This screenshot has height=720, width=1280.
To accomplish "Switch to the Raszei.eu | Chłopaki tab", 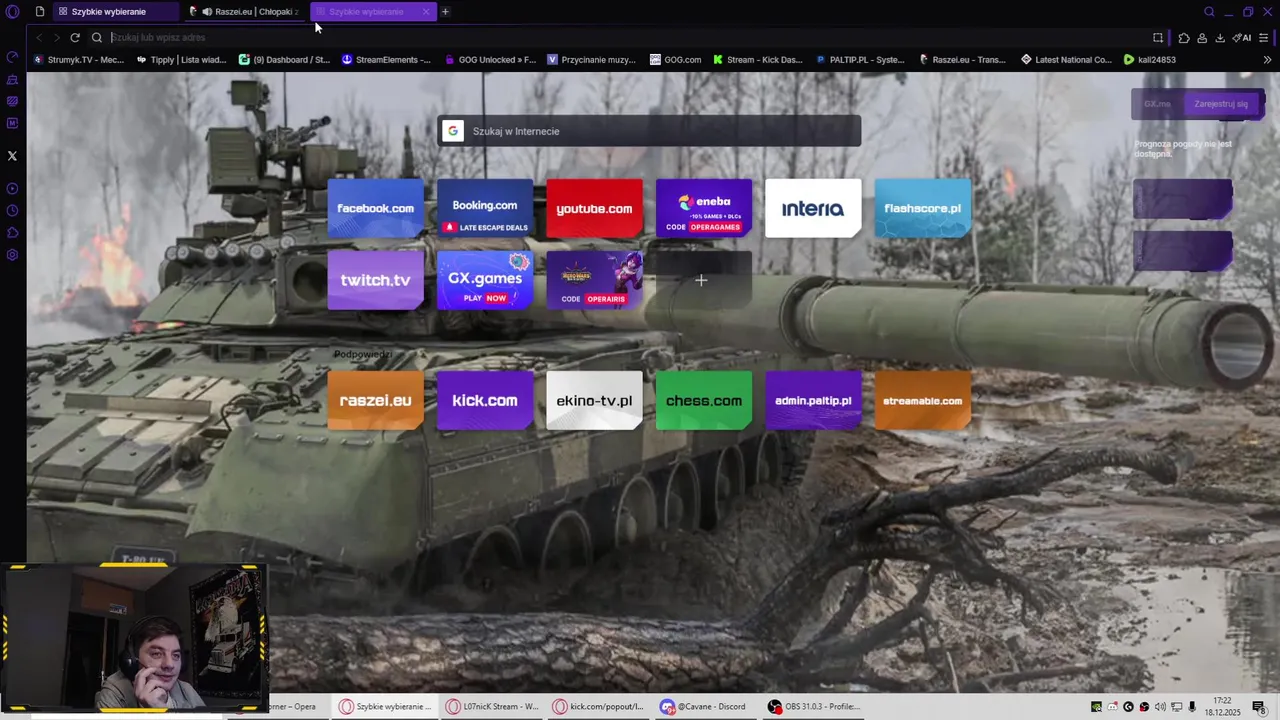I will 247,12.
